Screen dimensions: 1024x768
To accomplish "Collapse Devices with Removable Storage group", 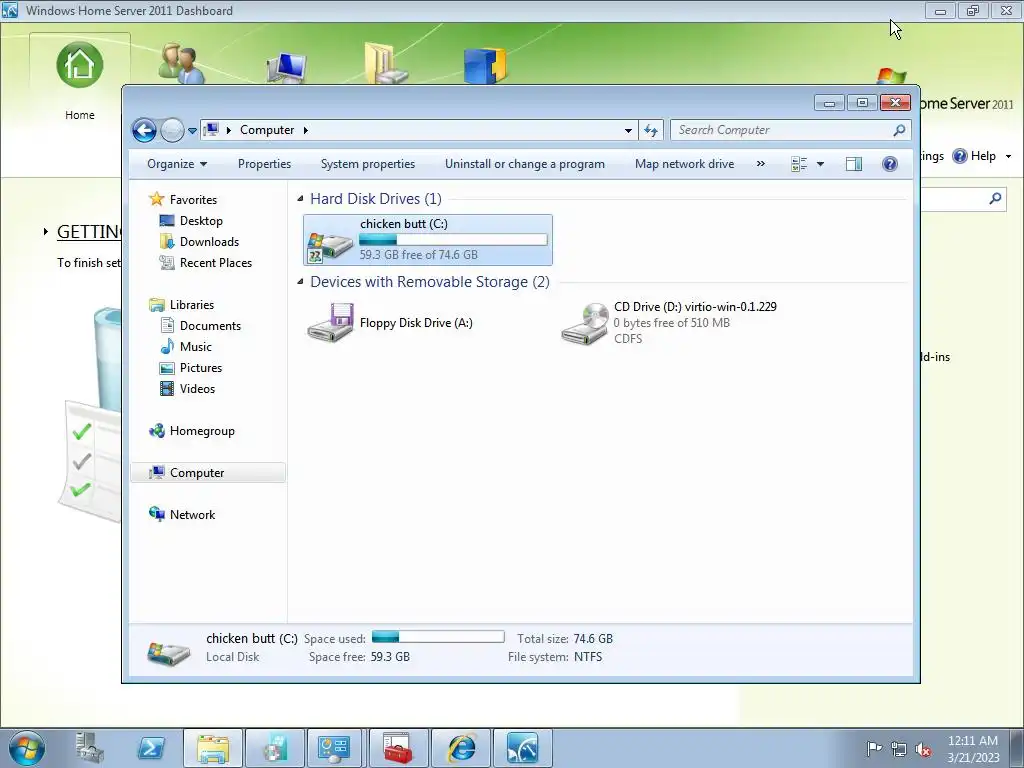I will [x=300, y=281].
